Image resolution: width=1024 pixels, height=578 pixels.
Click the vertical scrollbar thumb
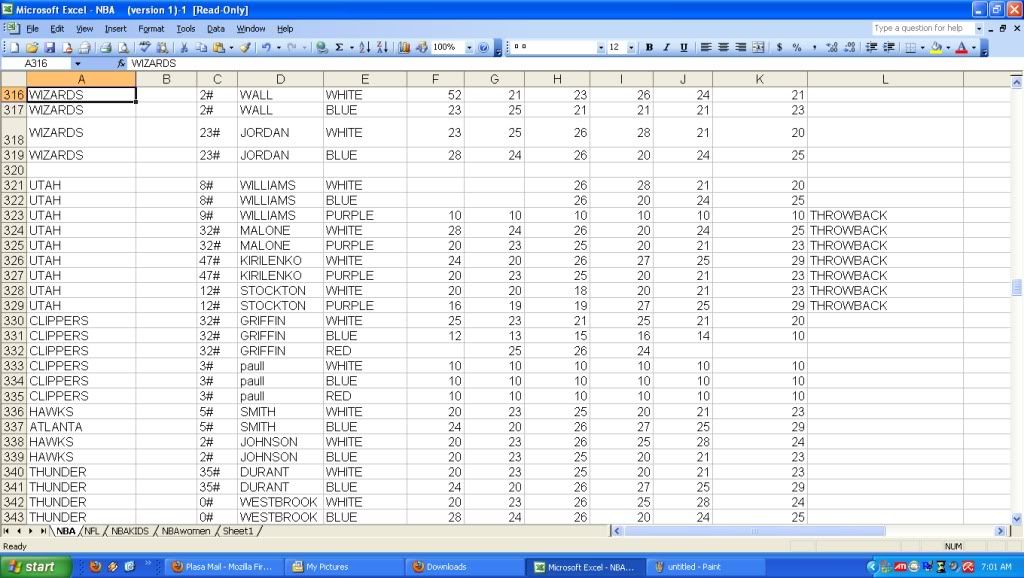click(1016, 287)
